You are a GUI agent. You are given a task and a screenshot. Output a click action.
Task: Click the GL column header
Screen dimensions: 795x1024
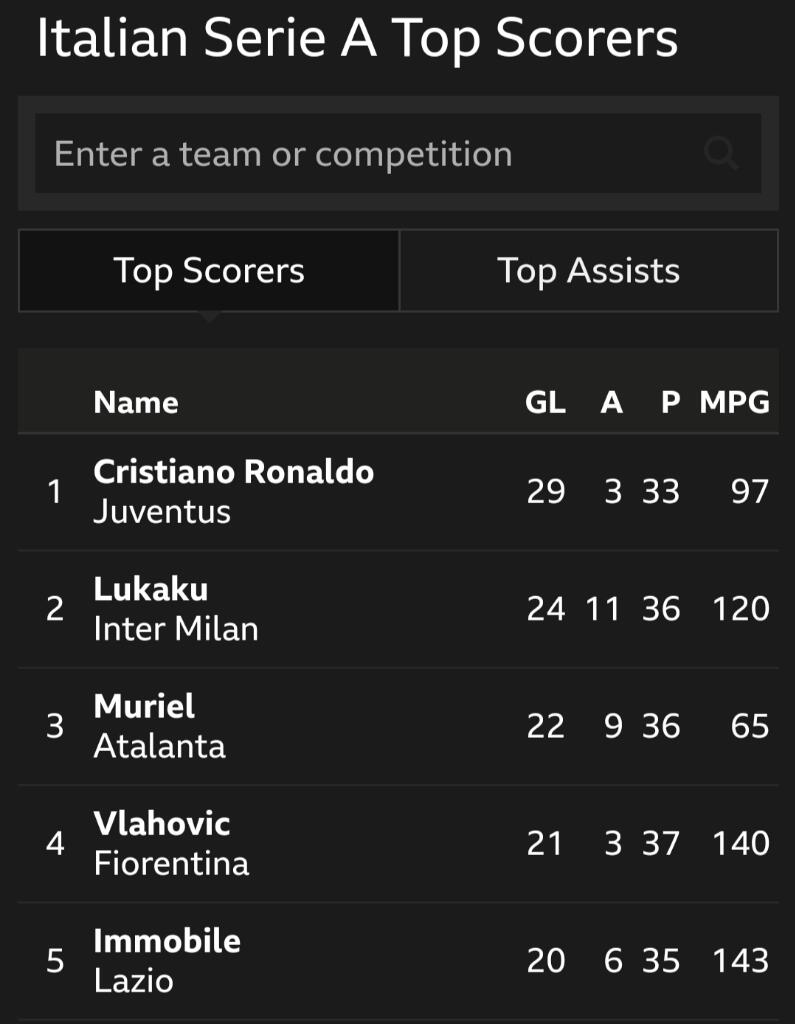tap(545, 402)
